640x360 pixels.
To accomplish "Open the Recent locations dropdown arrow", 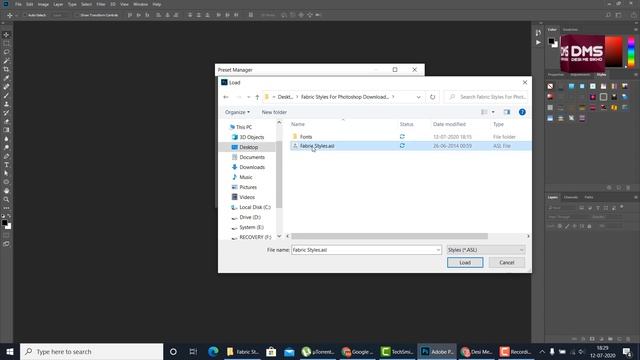I will tap(248, 97).
